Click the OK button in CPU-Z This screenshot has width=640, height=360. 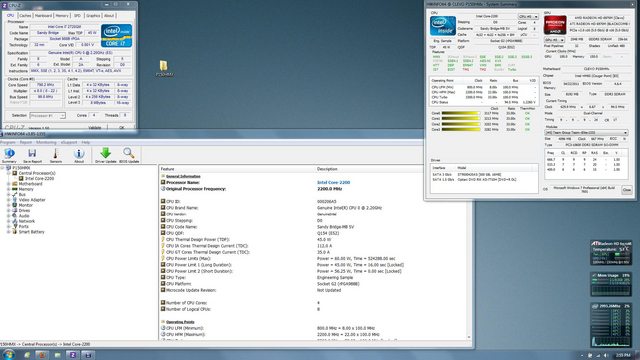121,127
